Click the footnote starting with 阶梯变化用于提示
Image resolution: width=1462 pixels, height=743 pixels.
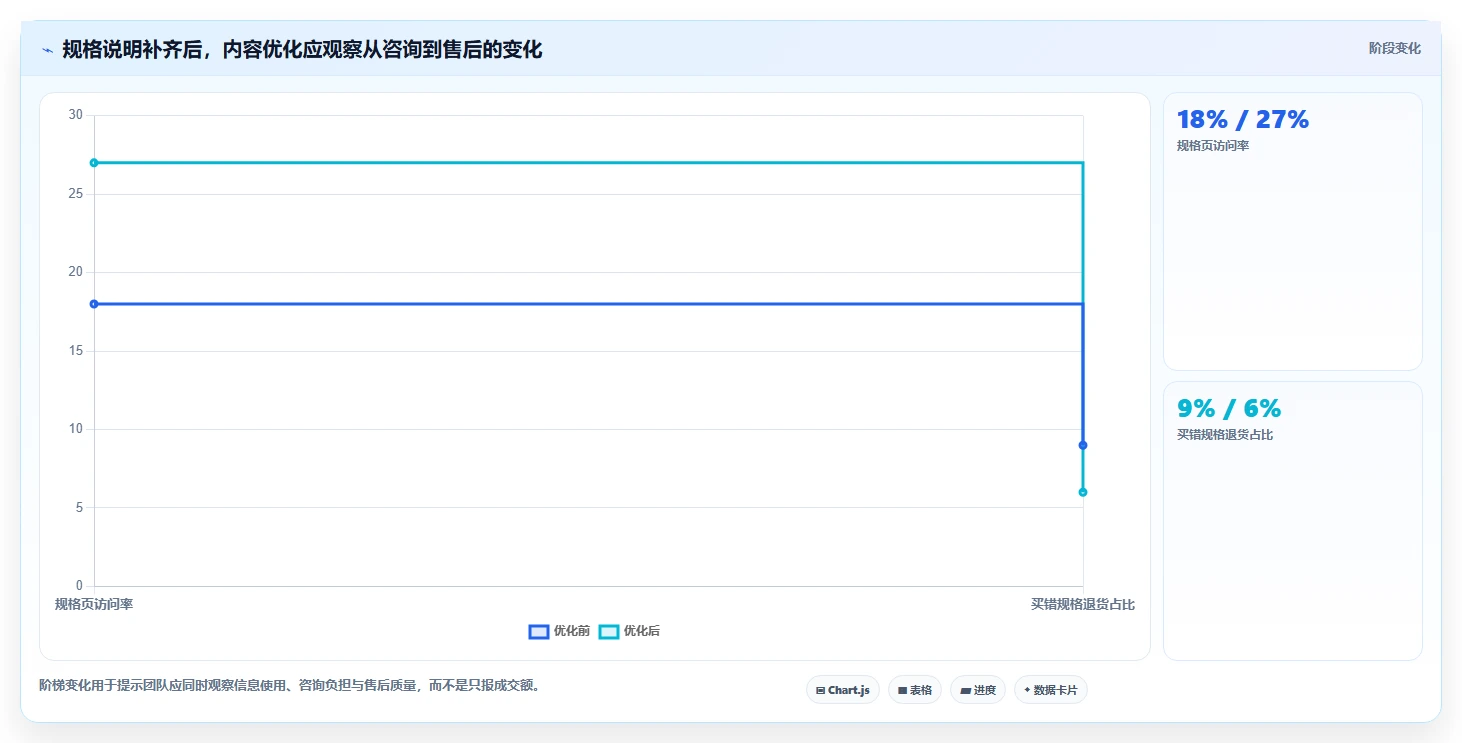point(290,686)
